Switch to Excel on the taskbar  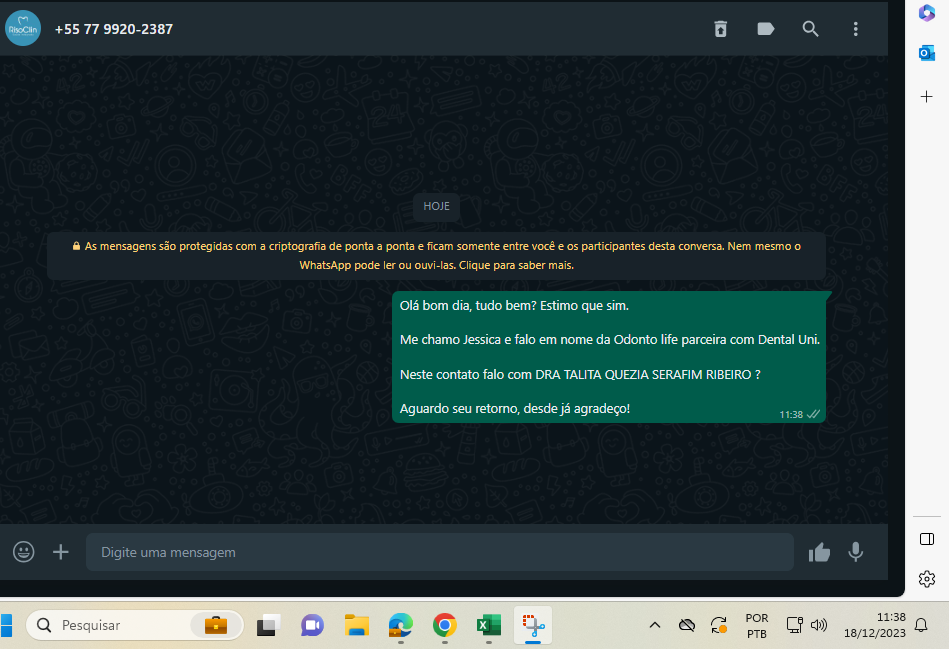489,625
